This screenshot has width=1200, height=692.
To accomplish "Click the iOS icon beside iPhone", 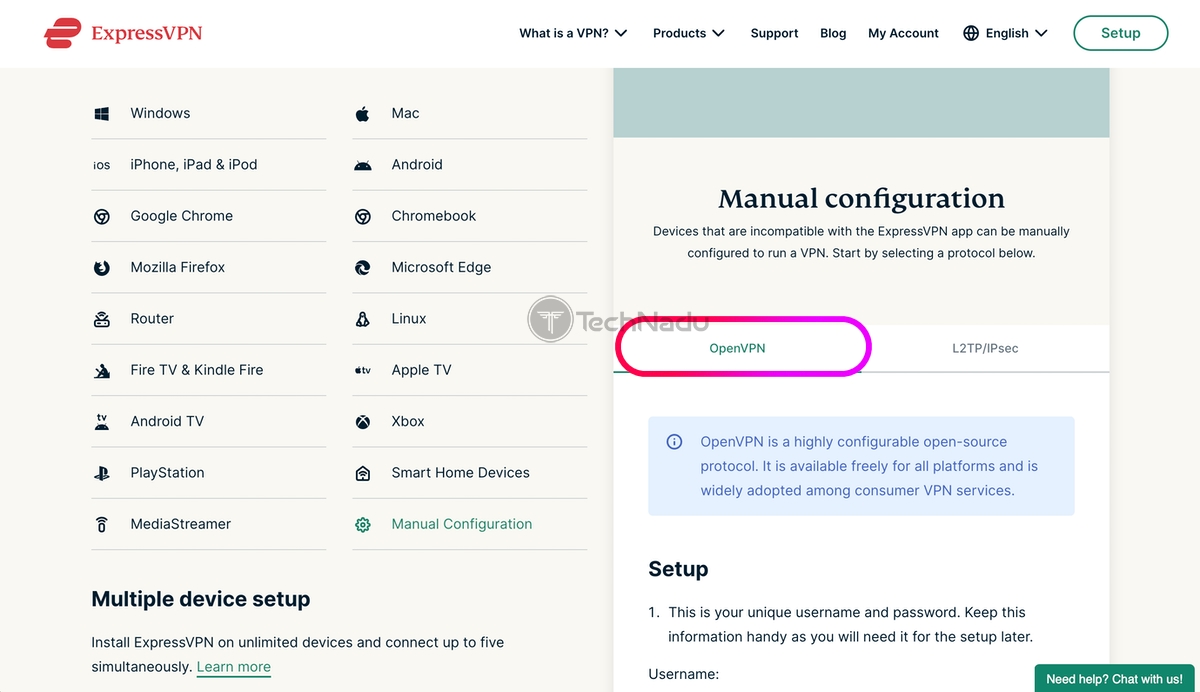I will coord(102,165).
